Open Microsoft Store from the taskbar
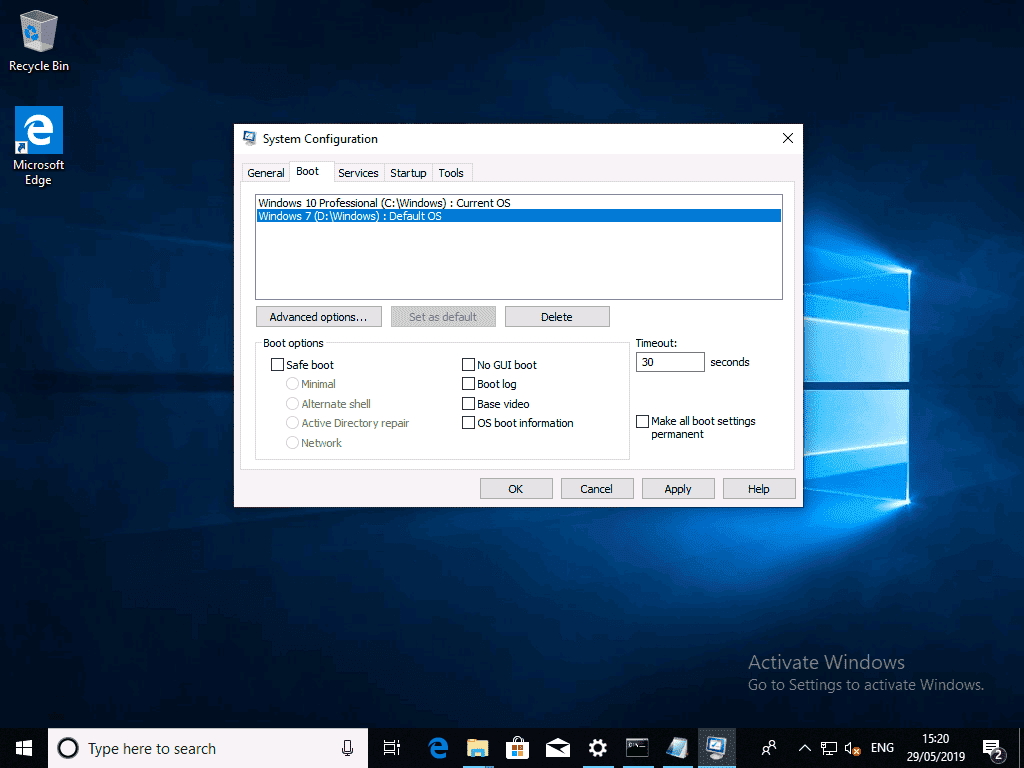The width and height of the screenshot is (1024, 768). coord(517,748)
